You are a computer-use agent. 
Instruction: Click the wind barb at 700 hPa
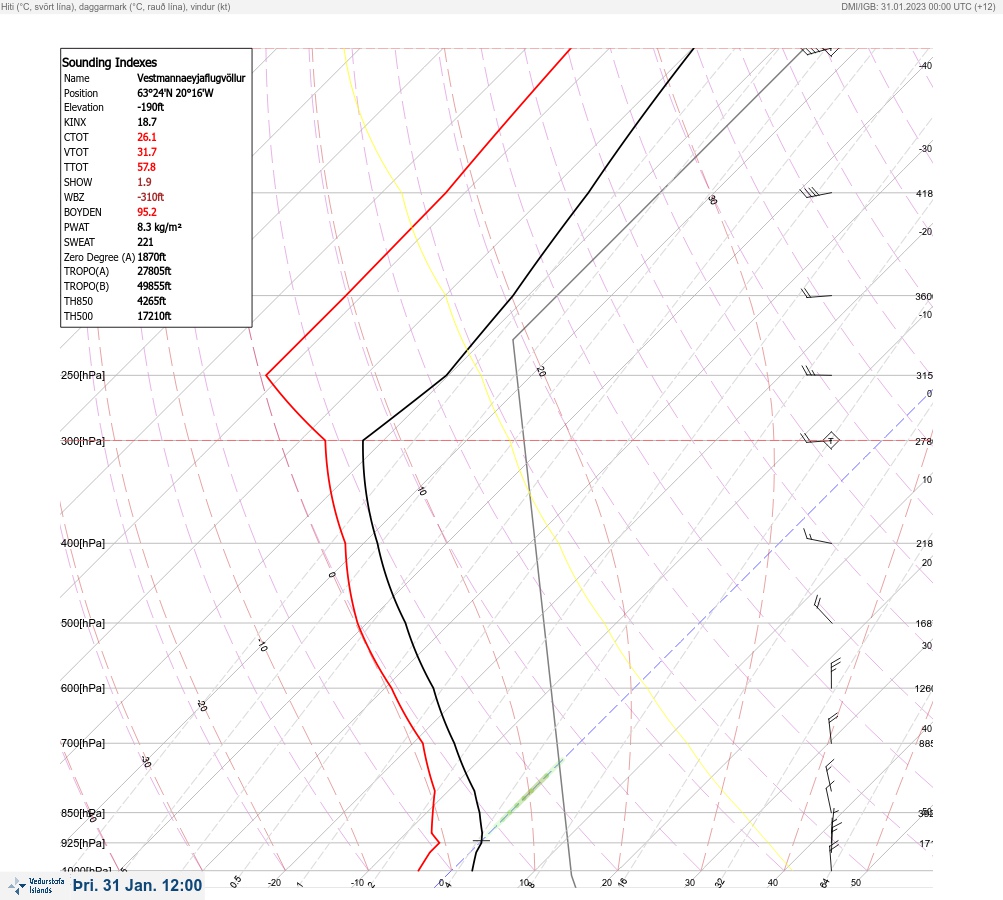coord(832,729)
